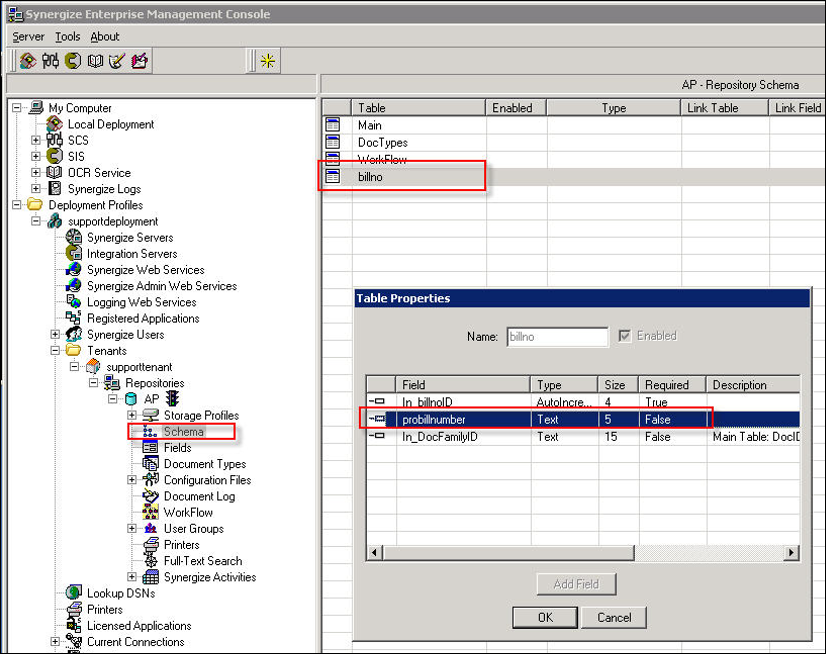Collapse the Tenants folder node
Viewport: 826px width, 654px height.
[55, 350]
